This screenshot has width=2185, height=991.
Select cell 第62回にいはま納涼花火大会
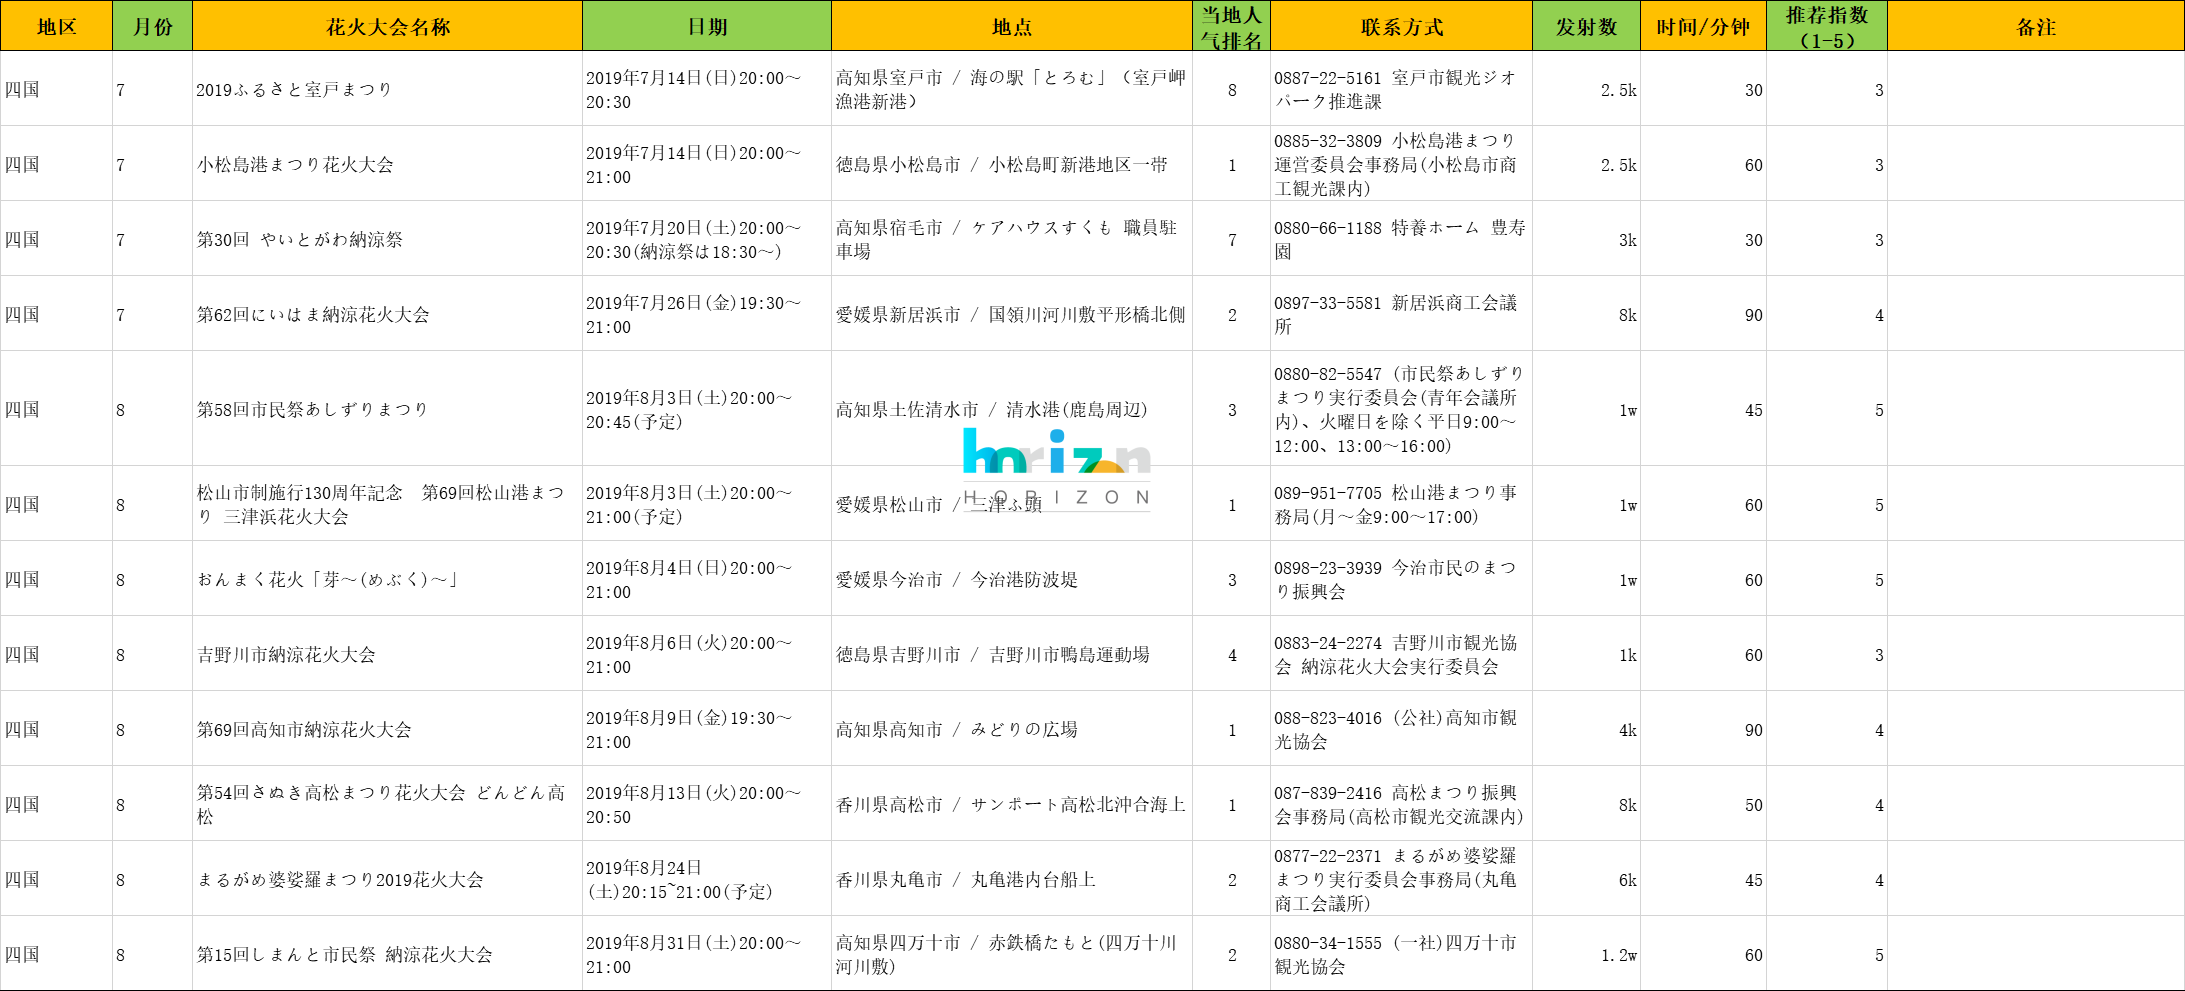[x=387, y=314]
